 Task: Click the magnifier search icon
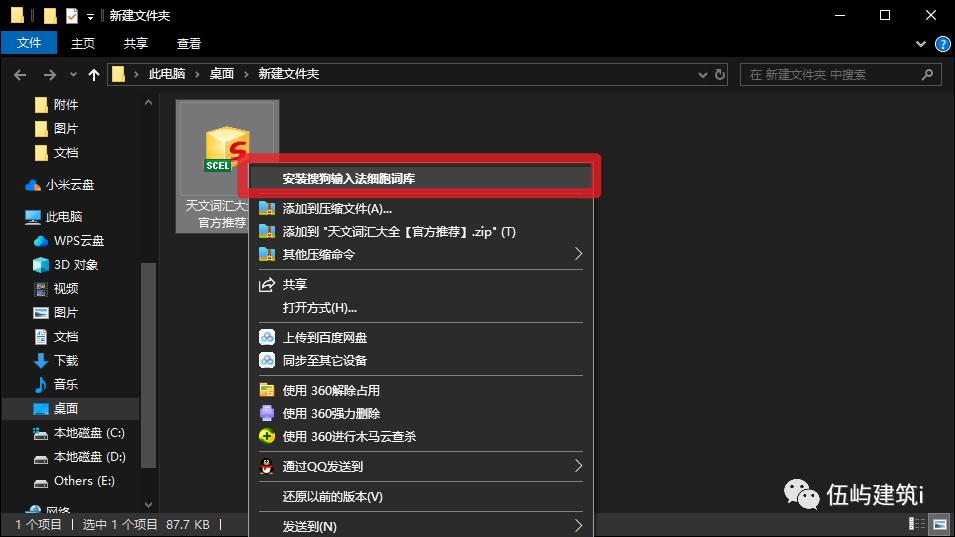927,74
